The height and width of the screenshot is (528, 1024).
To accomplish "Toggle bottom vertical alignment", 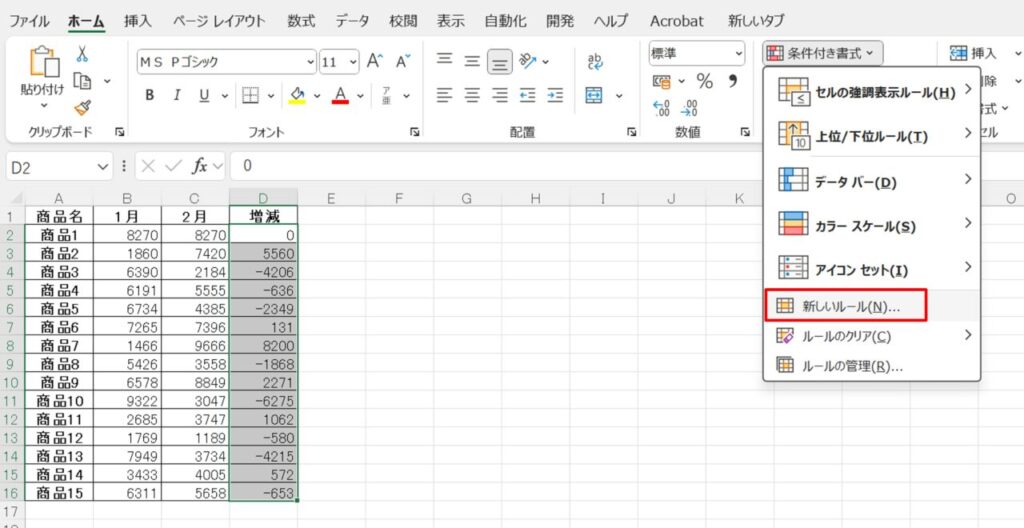I will [x=500, y=63].
